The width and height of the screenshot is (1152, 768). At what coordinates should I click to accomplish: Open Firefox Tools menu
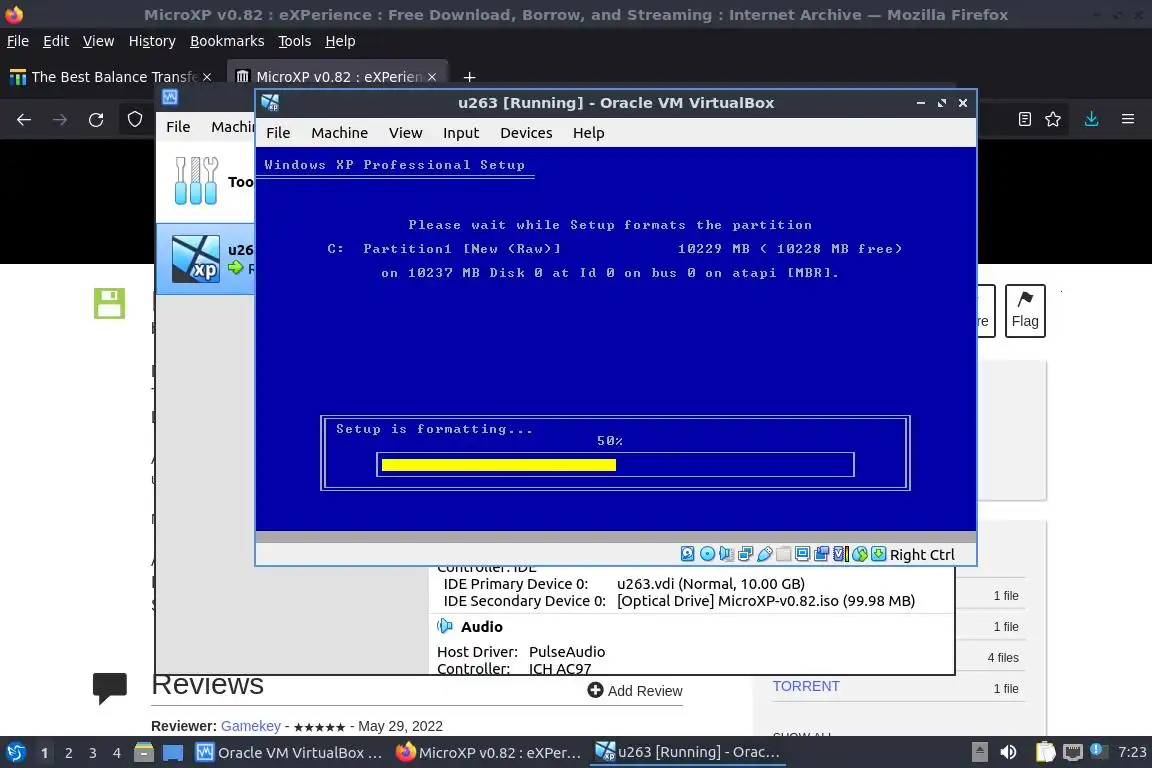295,41
